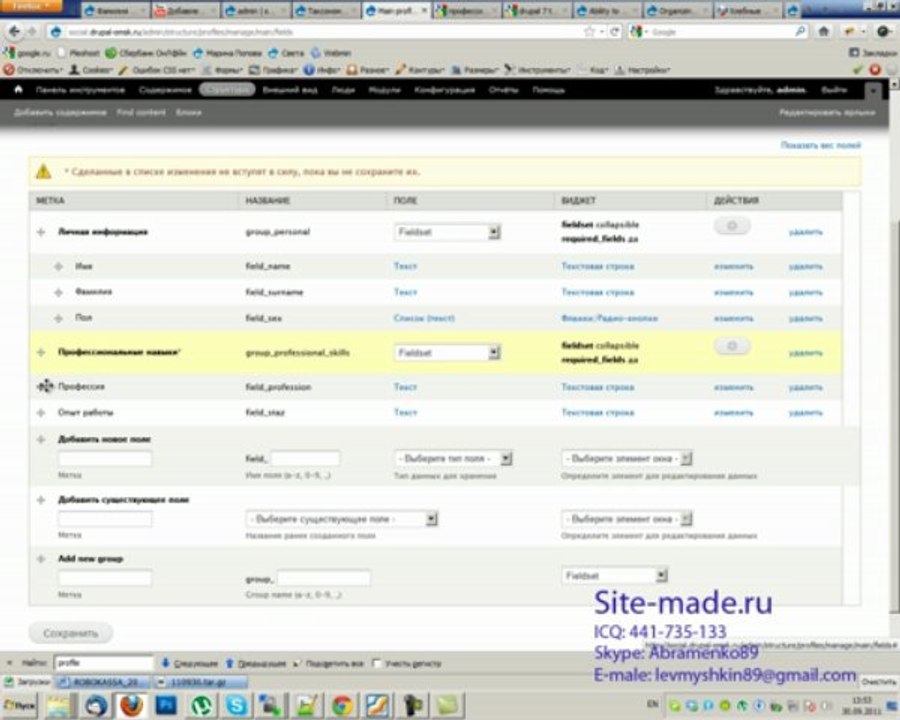Viewport: 900px width, 720px height.
Task: Click the Сохранить button
Action: [71, 633]
